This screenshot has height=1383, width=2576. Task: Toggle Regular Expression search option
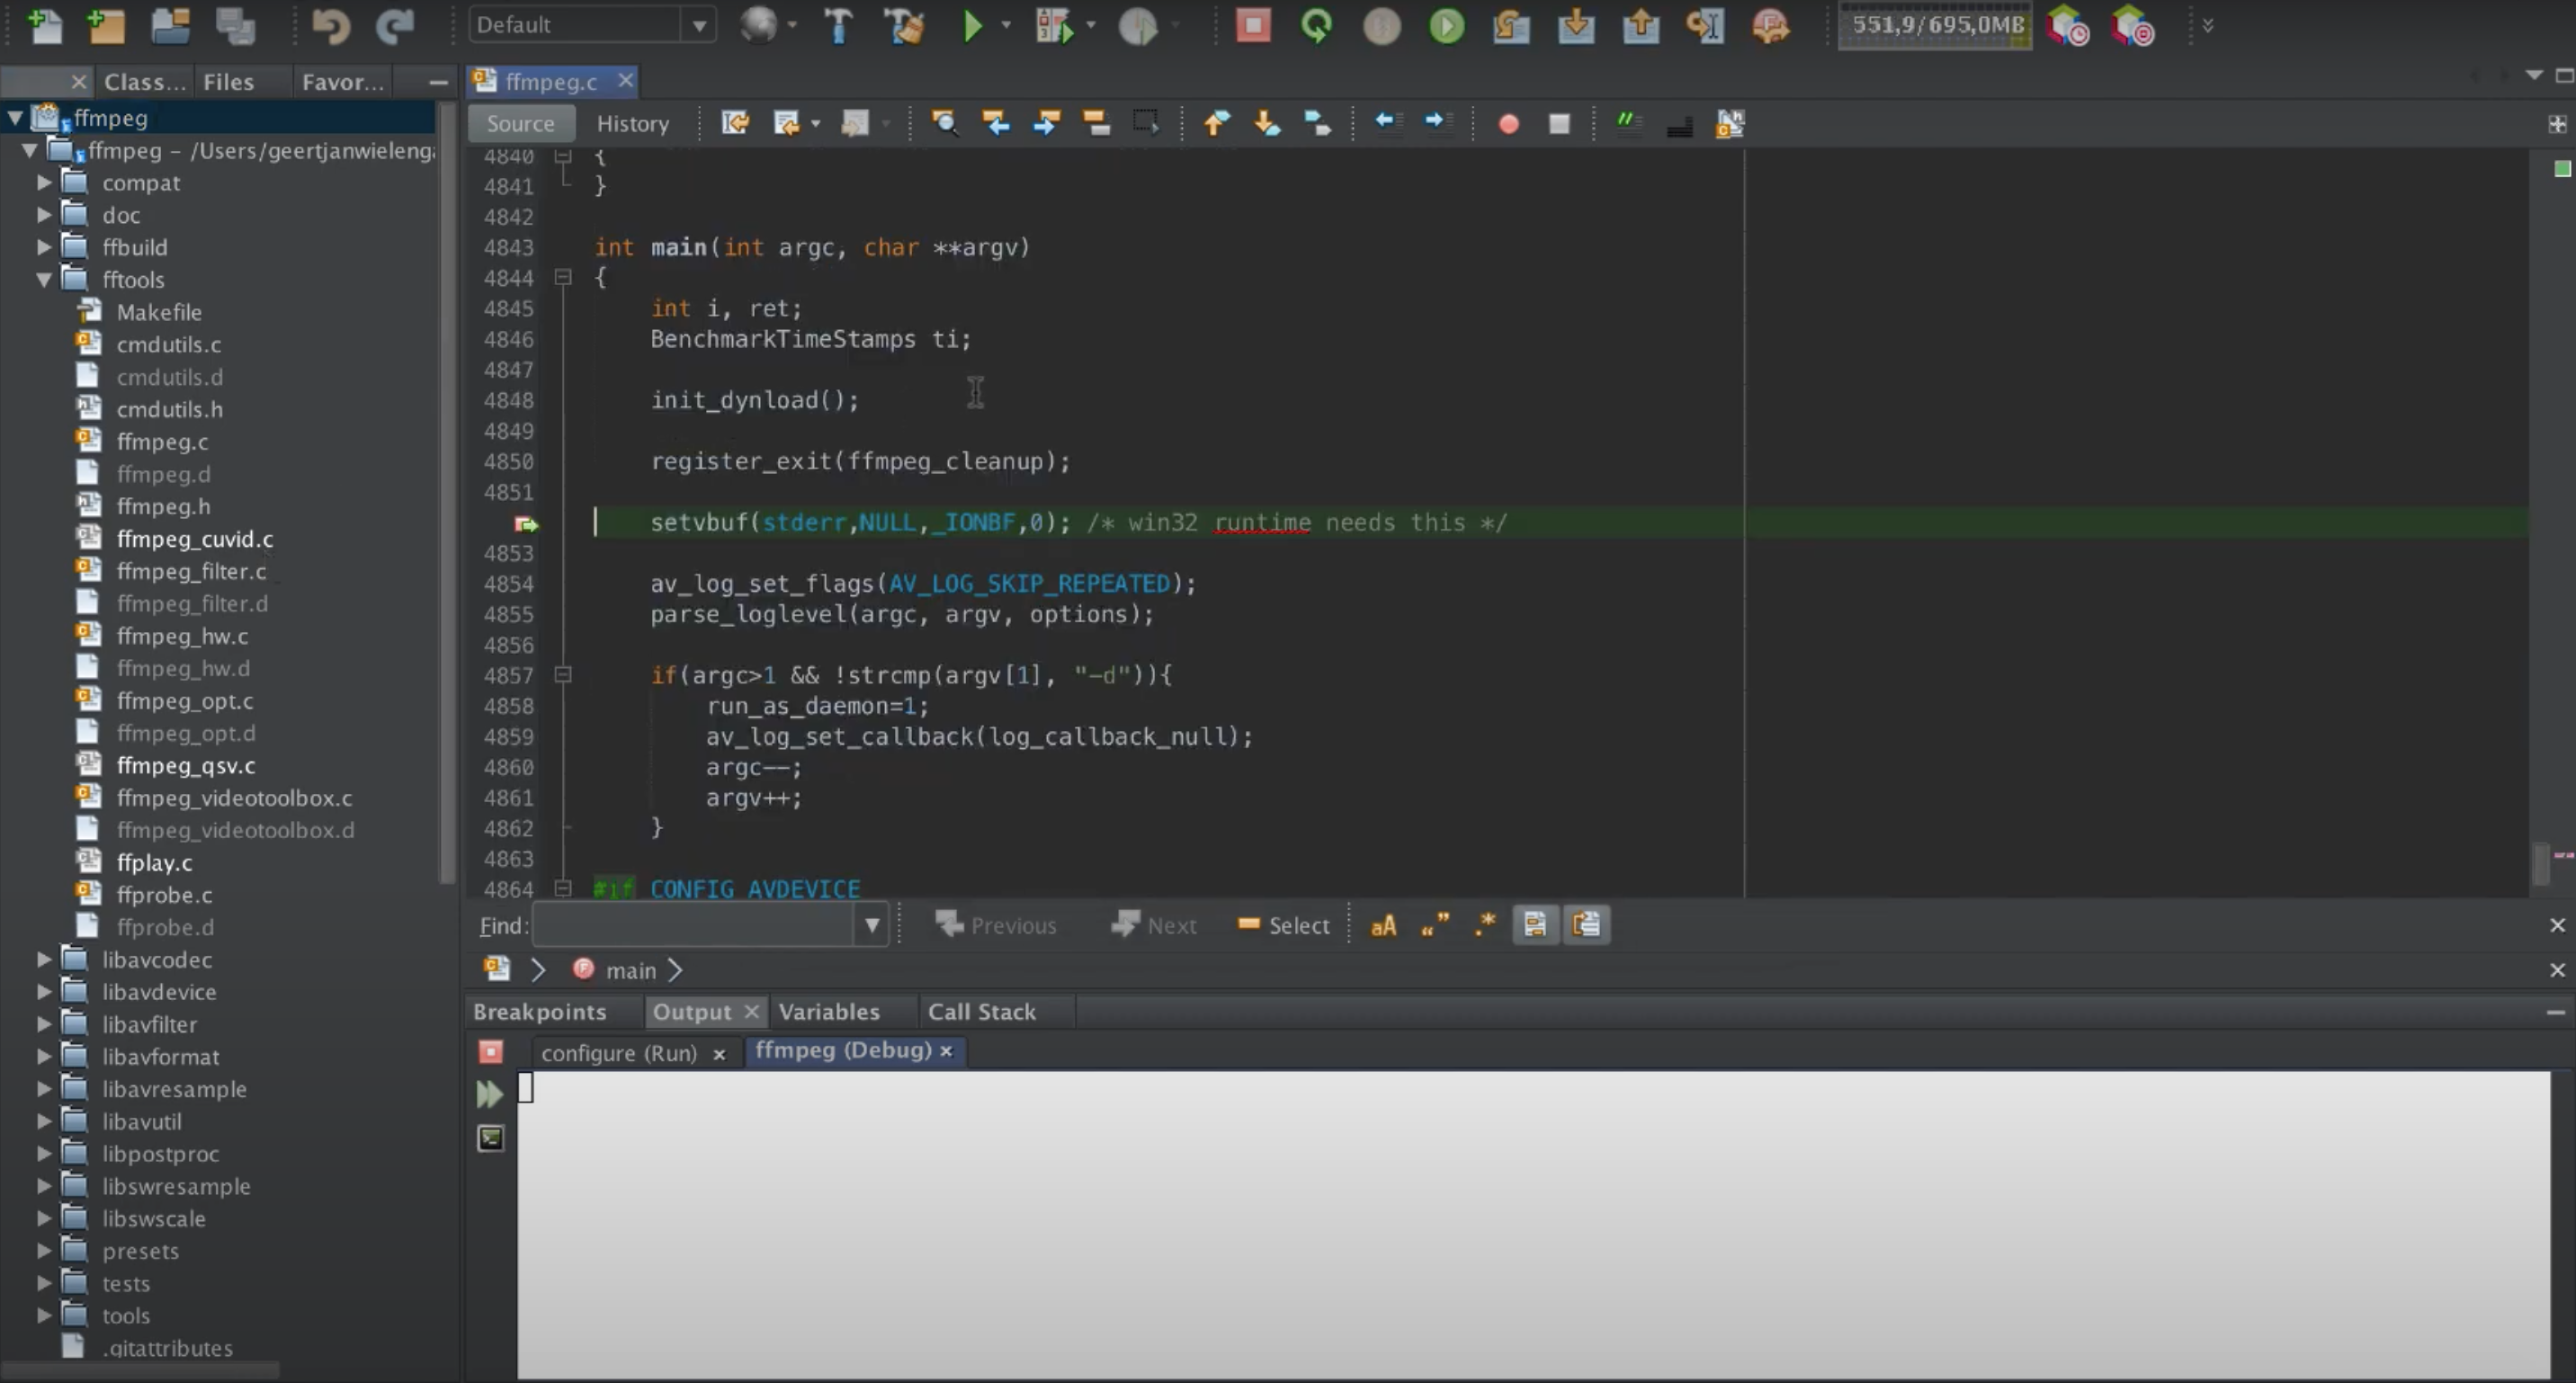tap(1485, 925)
